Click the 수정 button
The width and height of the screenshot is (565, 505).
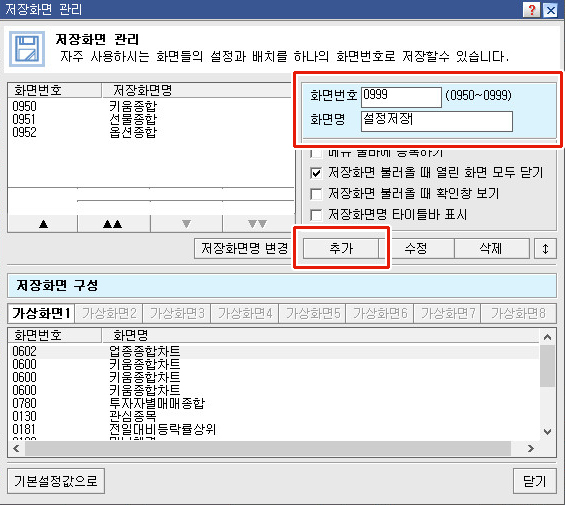416,248
